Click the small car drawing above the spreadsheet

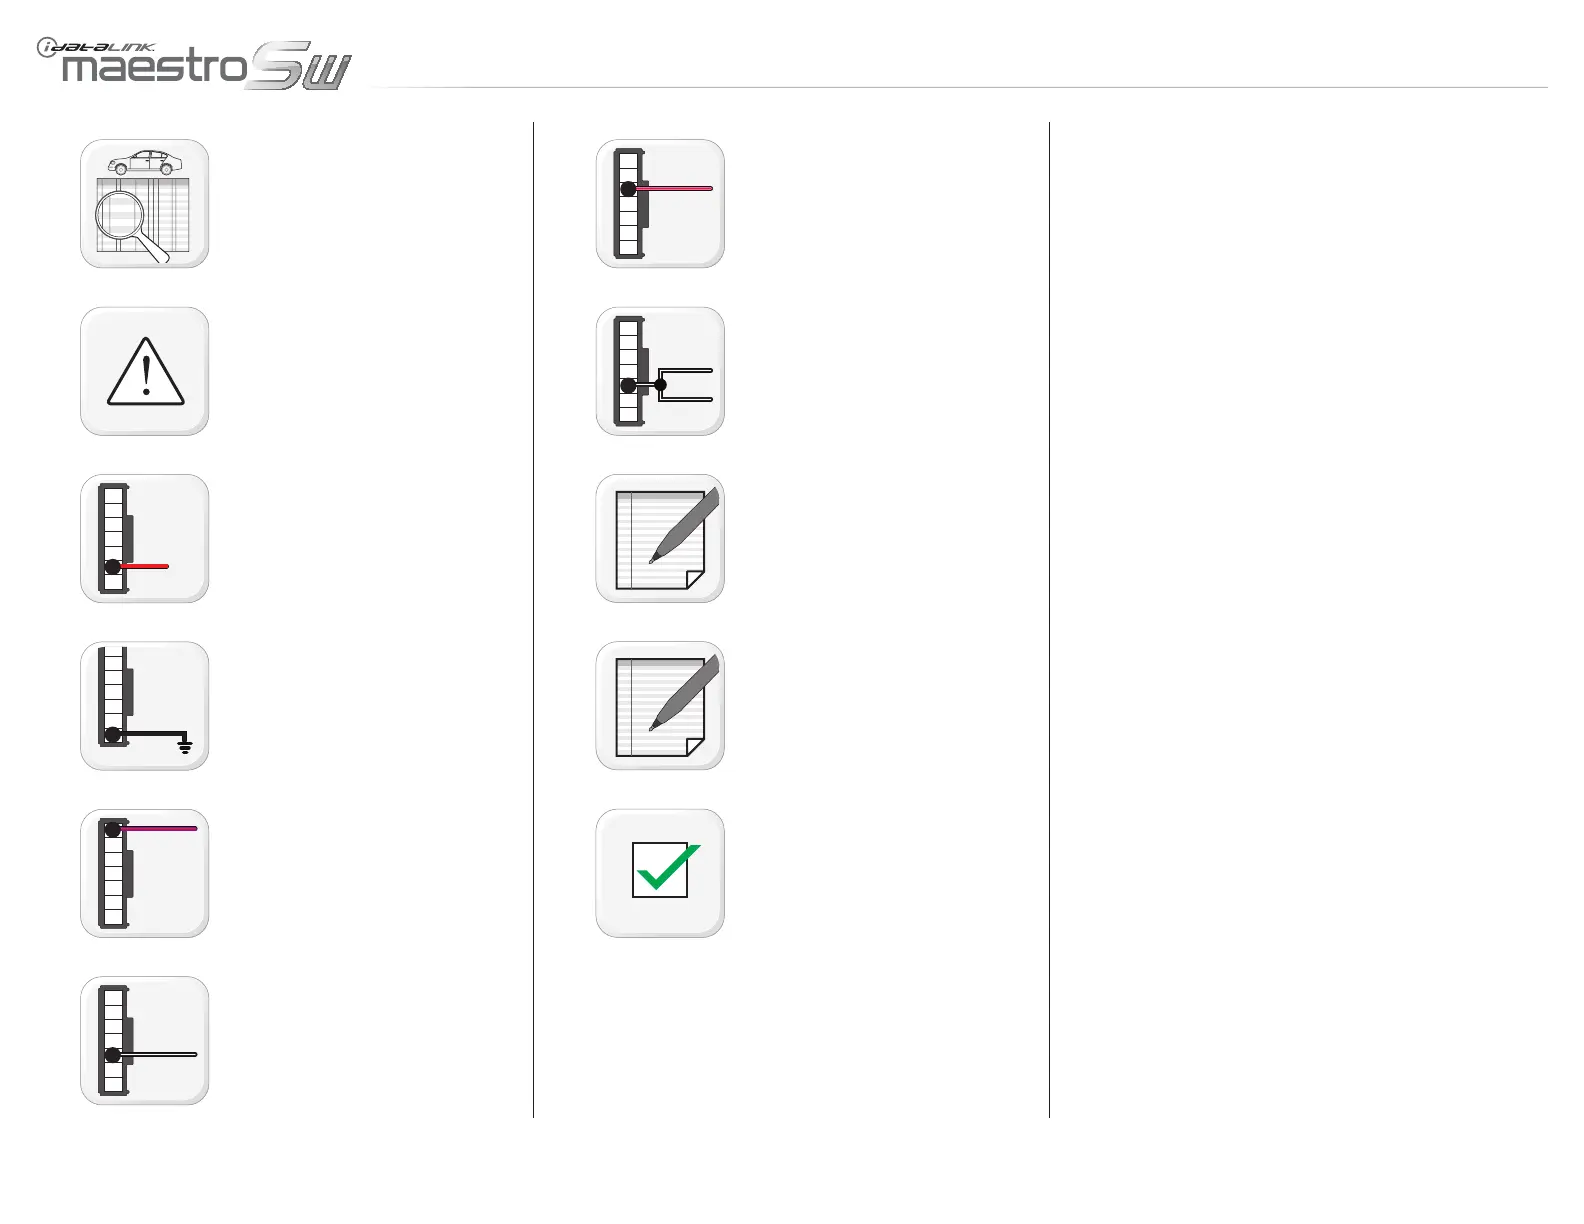point(146,163)
